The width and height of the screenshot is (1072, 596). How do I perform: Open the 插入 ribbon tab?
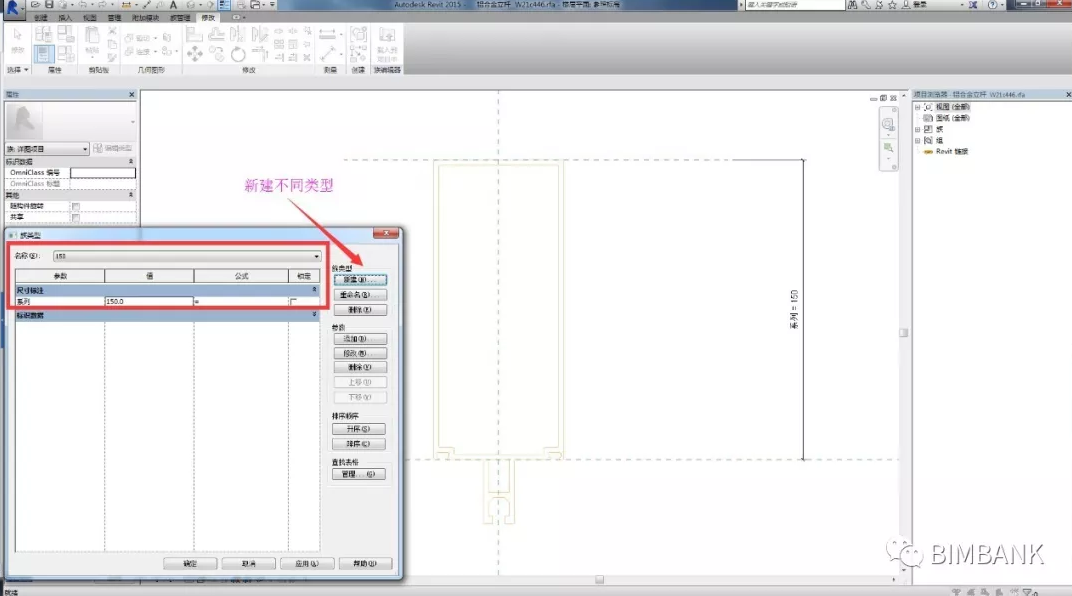point(65,18)
